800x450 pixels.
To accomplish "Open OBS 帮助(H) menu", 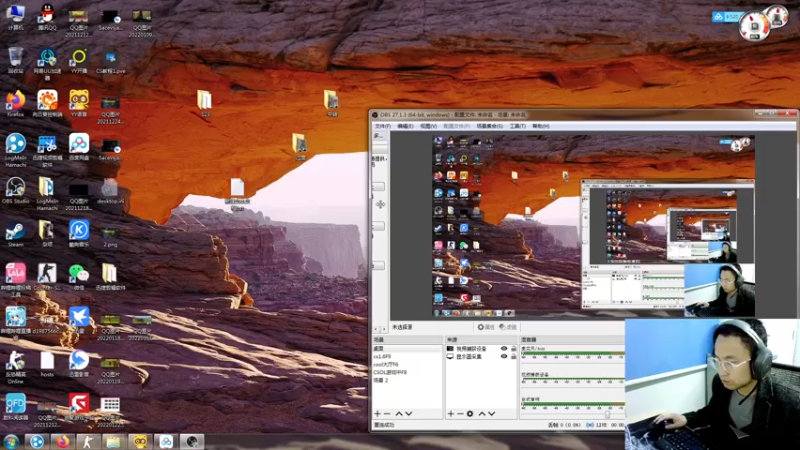I will 541,126.
